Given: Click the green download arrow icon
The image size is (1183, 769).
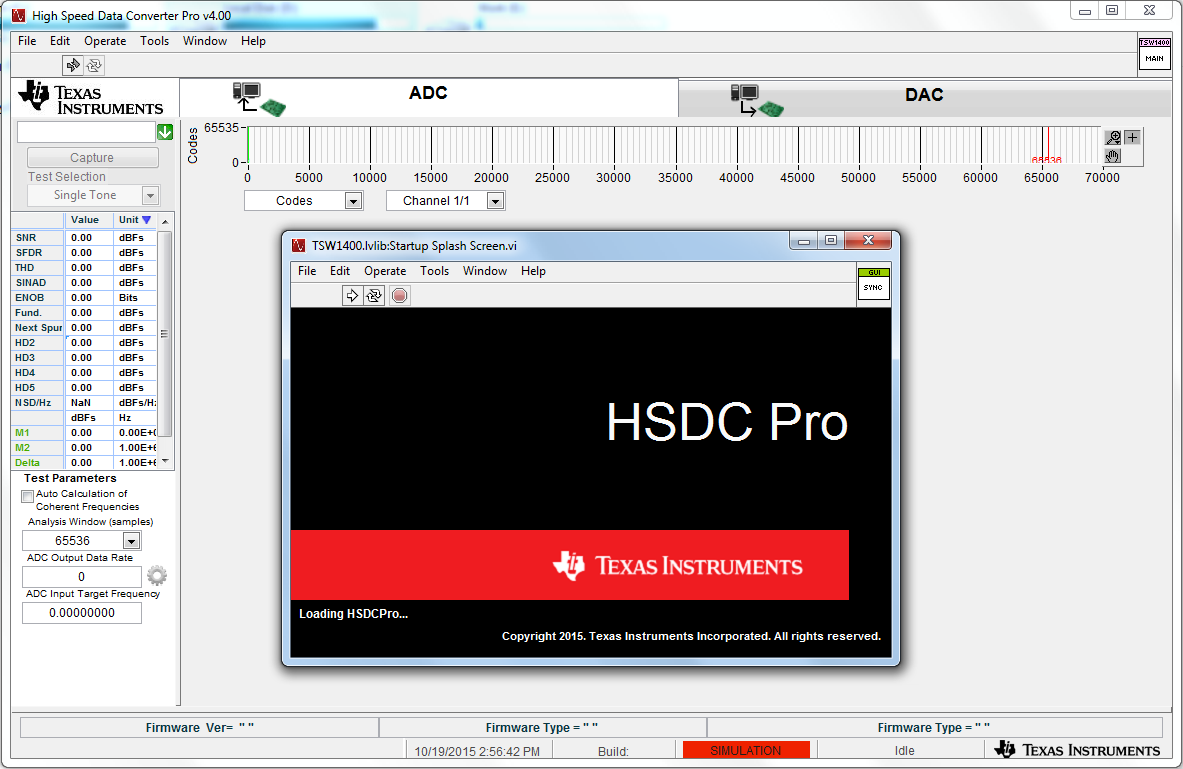Looking at the screenshot, I should [x=165, y=132].
